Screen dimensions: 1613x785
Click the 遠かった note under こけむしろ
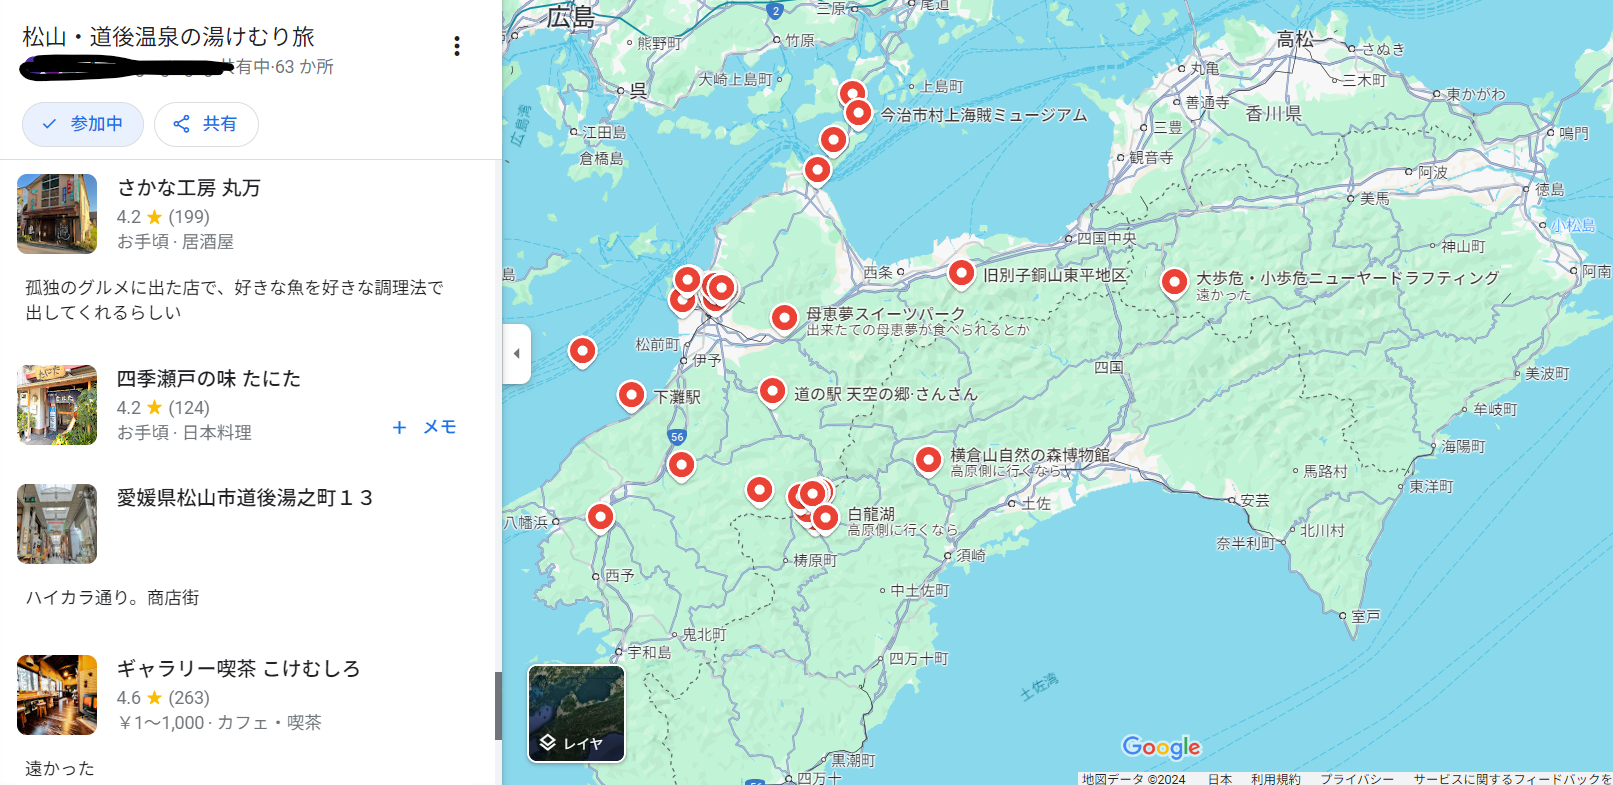[60, 768]
